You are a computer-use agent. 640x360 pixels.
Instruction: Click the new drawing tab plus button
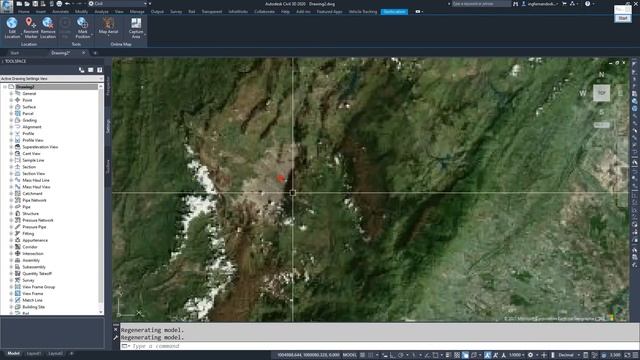95,53
